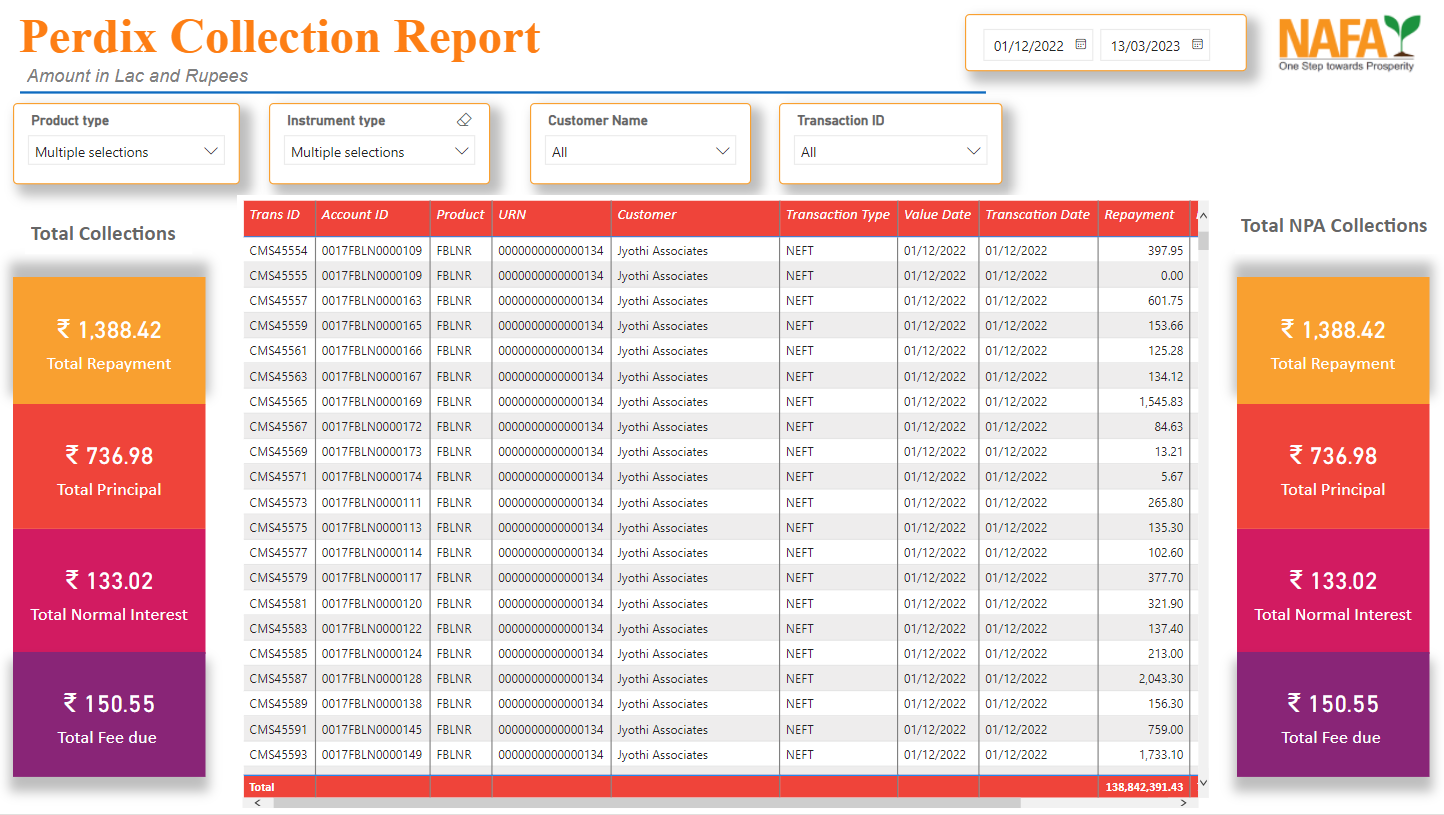This screenshot has height=815, width=1444.
Task: Sort by the Product column header
Action: (461, 215)
